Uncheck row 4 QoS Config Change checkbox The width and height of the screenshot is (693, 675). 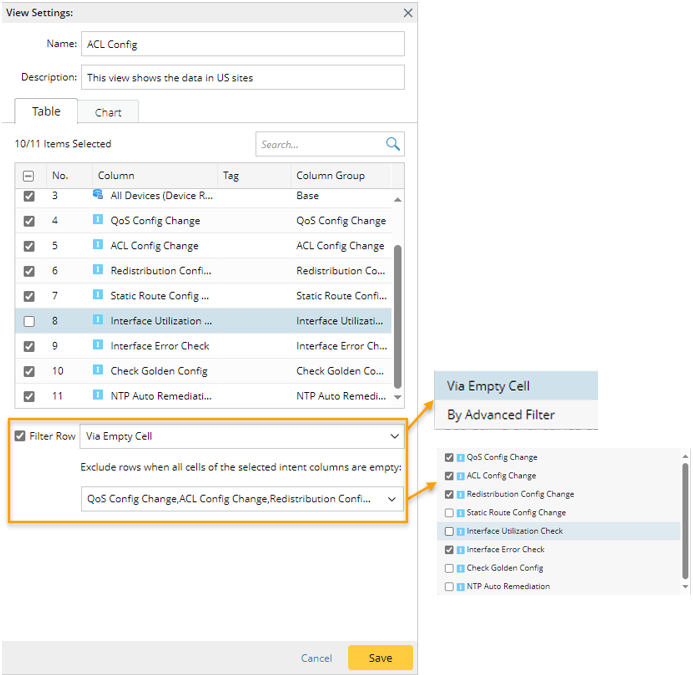29,221
